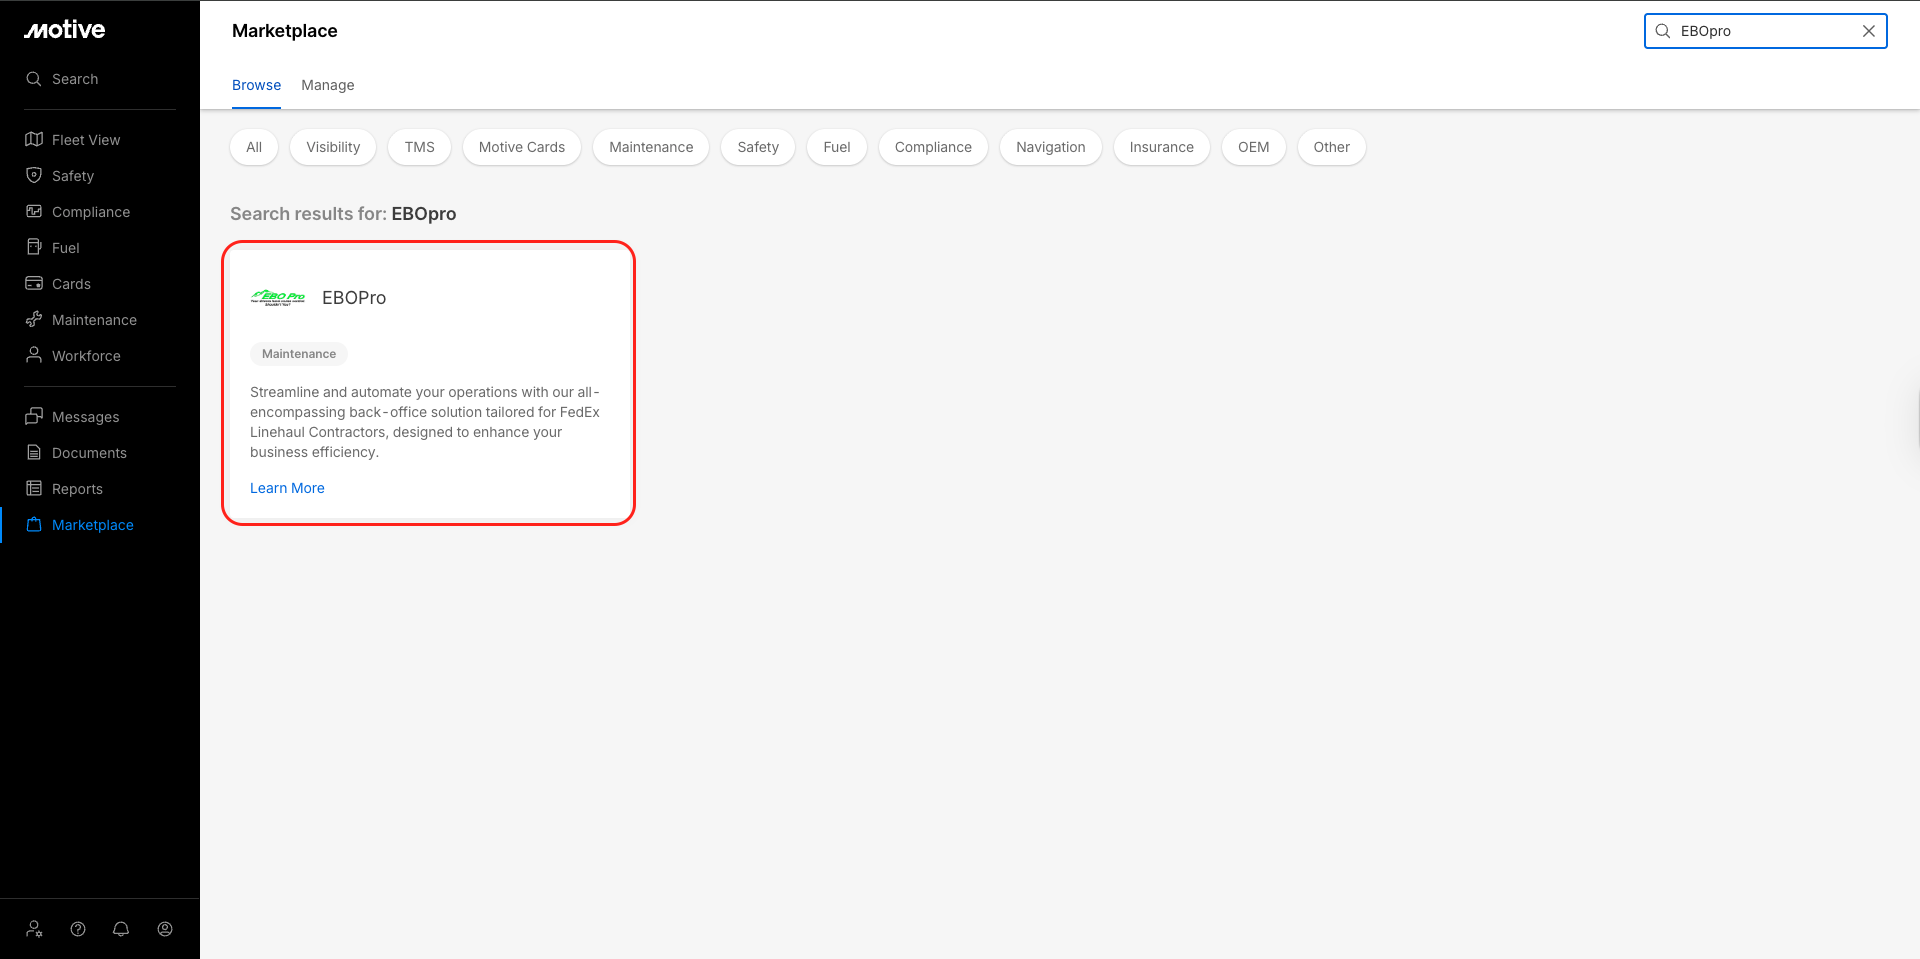Open the help question mark icon
This screenshot has width=1920, height=959.
pos(78,929)
